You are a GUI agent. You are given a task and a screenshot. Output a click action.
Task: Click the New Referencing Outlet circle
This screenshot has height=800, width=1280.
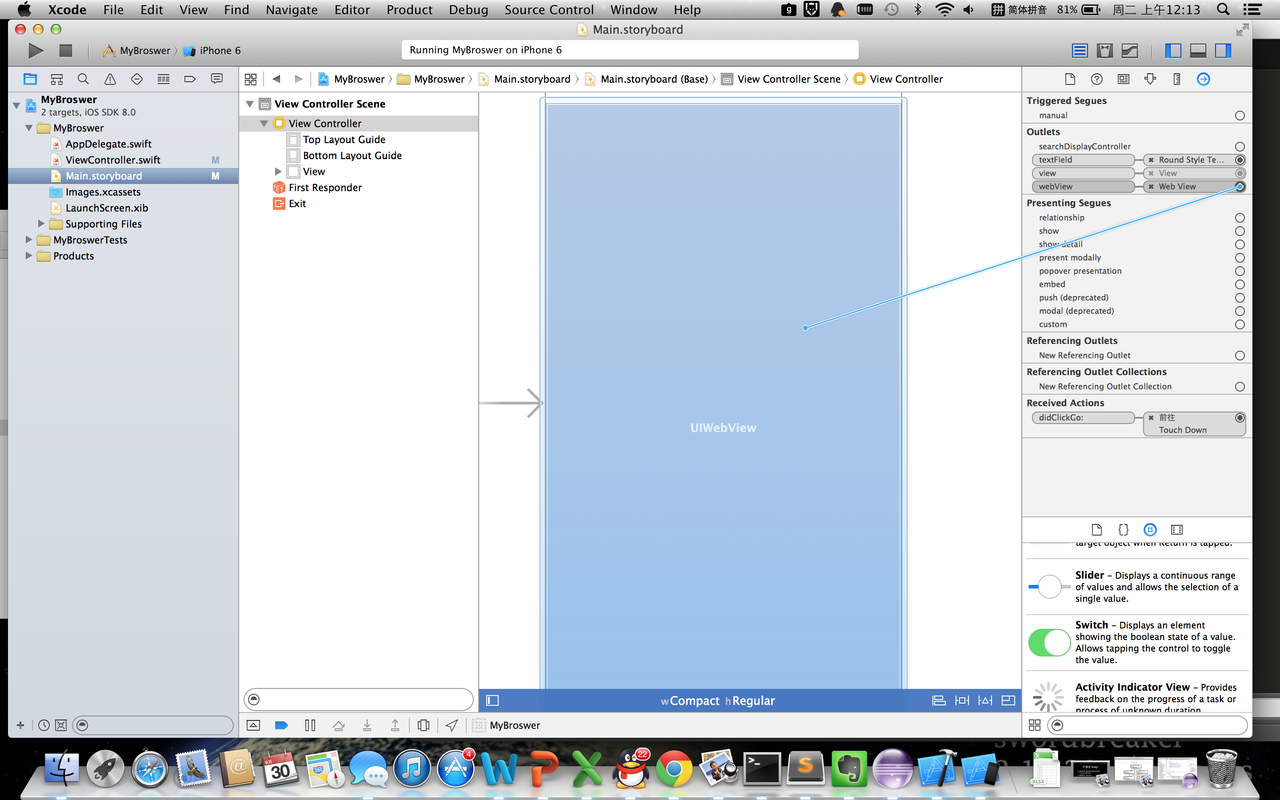1240,356
